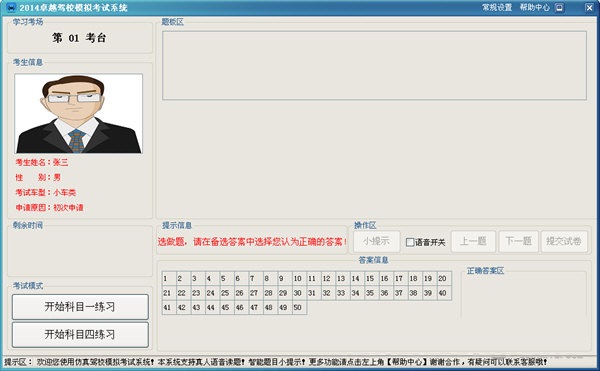Start 开始科目四练习 mode
The width and height of the screenshot is (600, 371).
coord(80,335)
